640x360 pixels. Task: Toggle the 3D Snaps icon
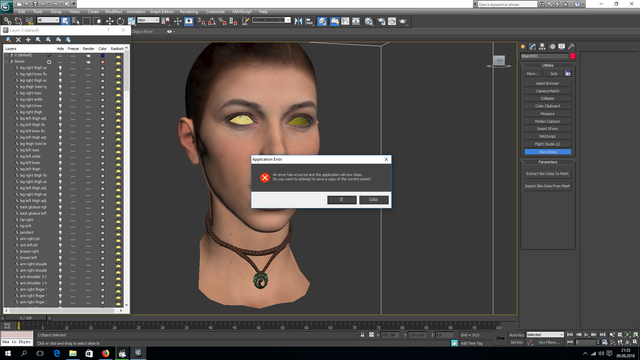201,21
